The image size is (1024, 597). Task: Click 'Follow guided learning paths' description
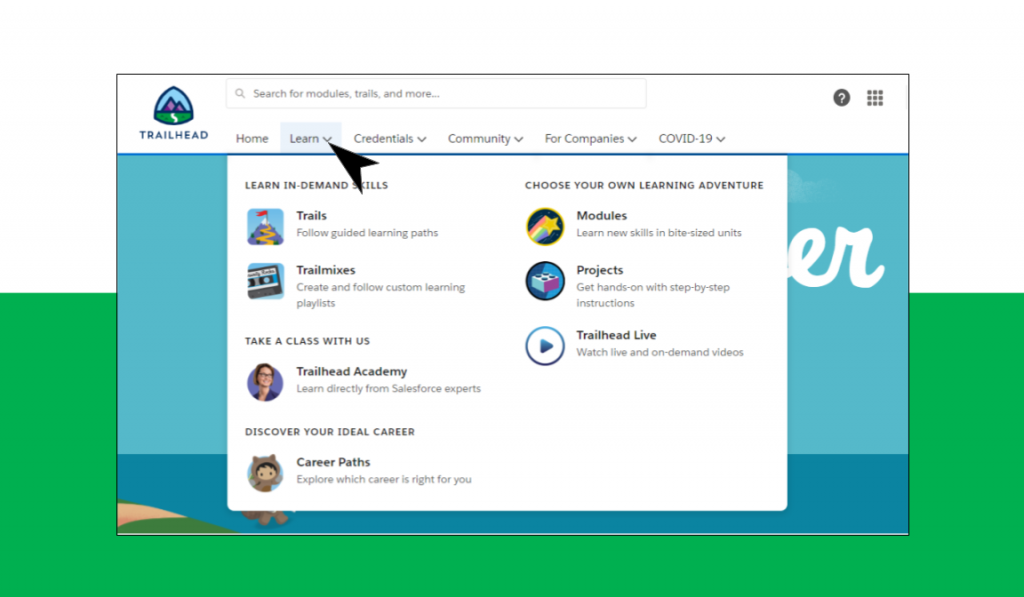(x=367, y=233)
